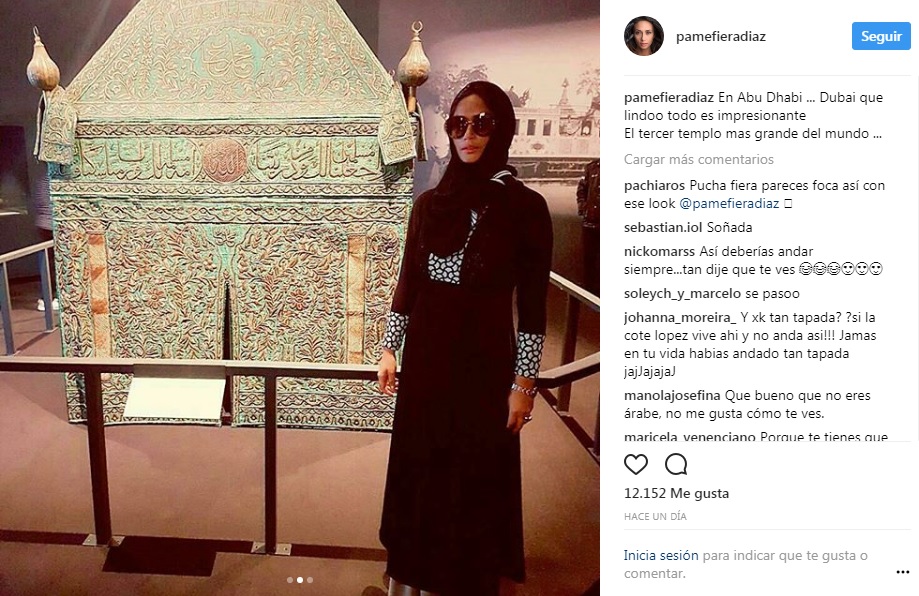This screenshot has height=596, width=919.
Task: Select the first carousel dot indicator
Action: coord(290,580)
